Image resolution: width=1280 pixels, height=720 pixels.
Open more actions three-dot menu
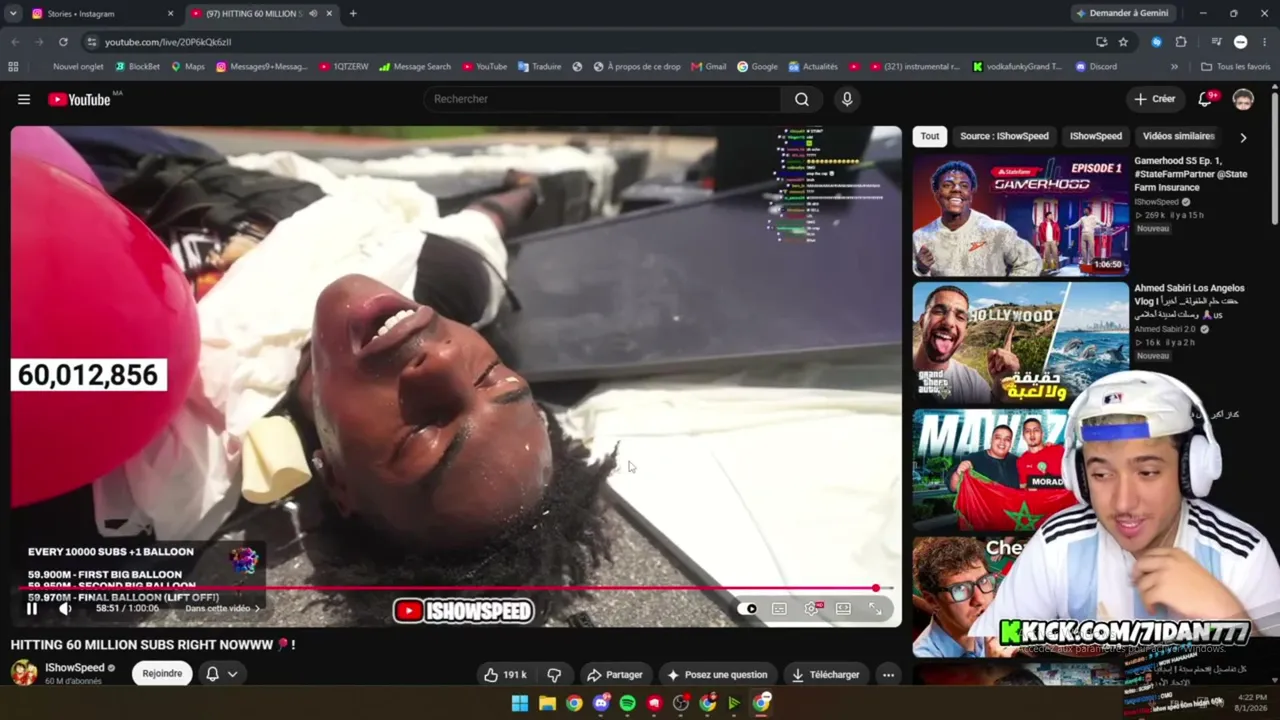[888, 675]
